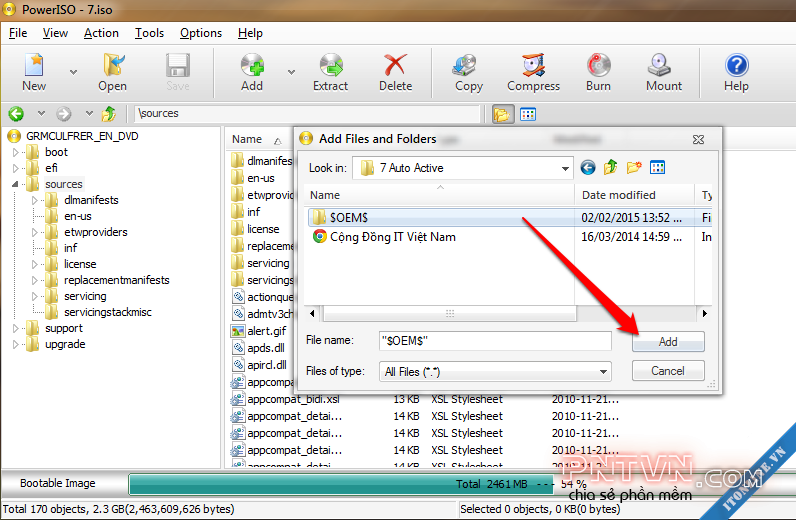This screenshot has width=796, height=520.
Task: Click the dialog's create new folder icon
Action: [634, 167]
